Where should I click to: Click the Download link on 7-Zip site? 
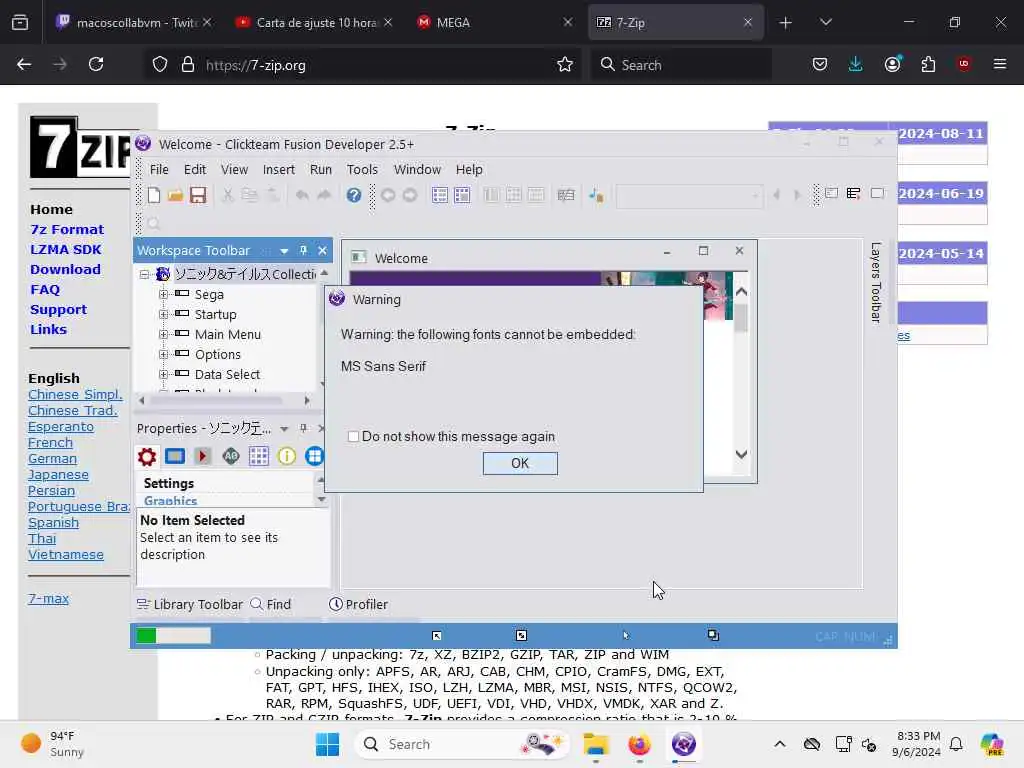tap(65, 269)
